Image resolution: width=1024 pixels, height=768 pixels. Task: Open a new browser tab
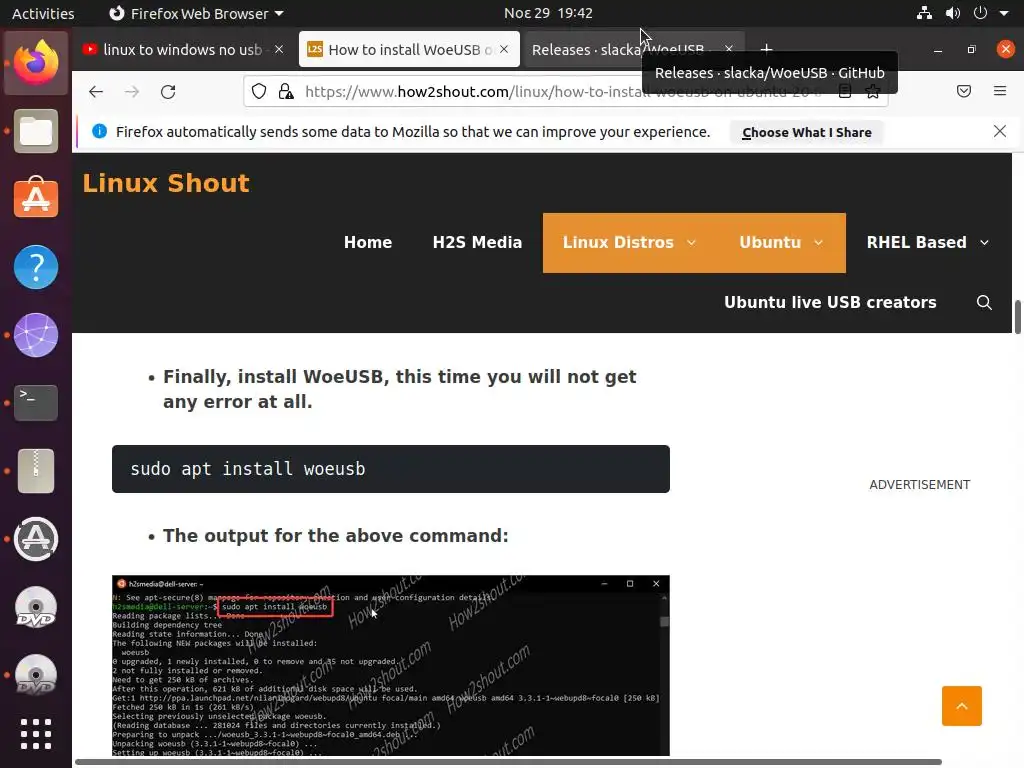tap(767, 49)
